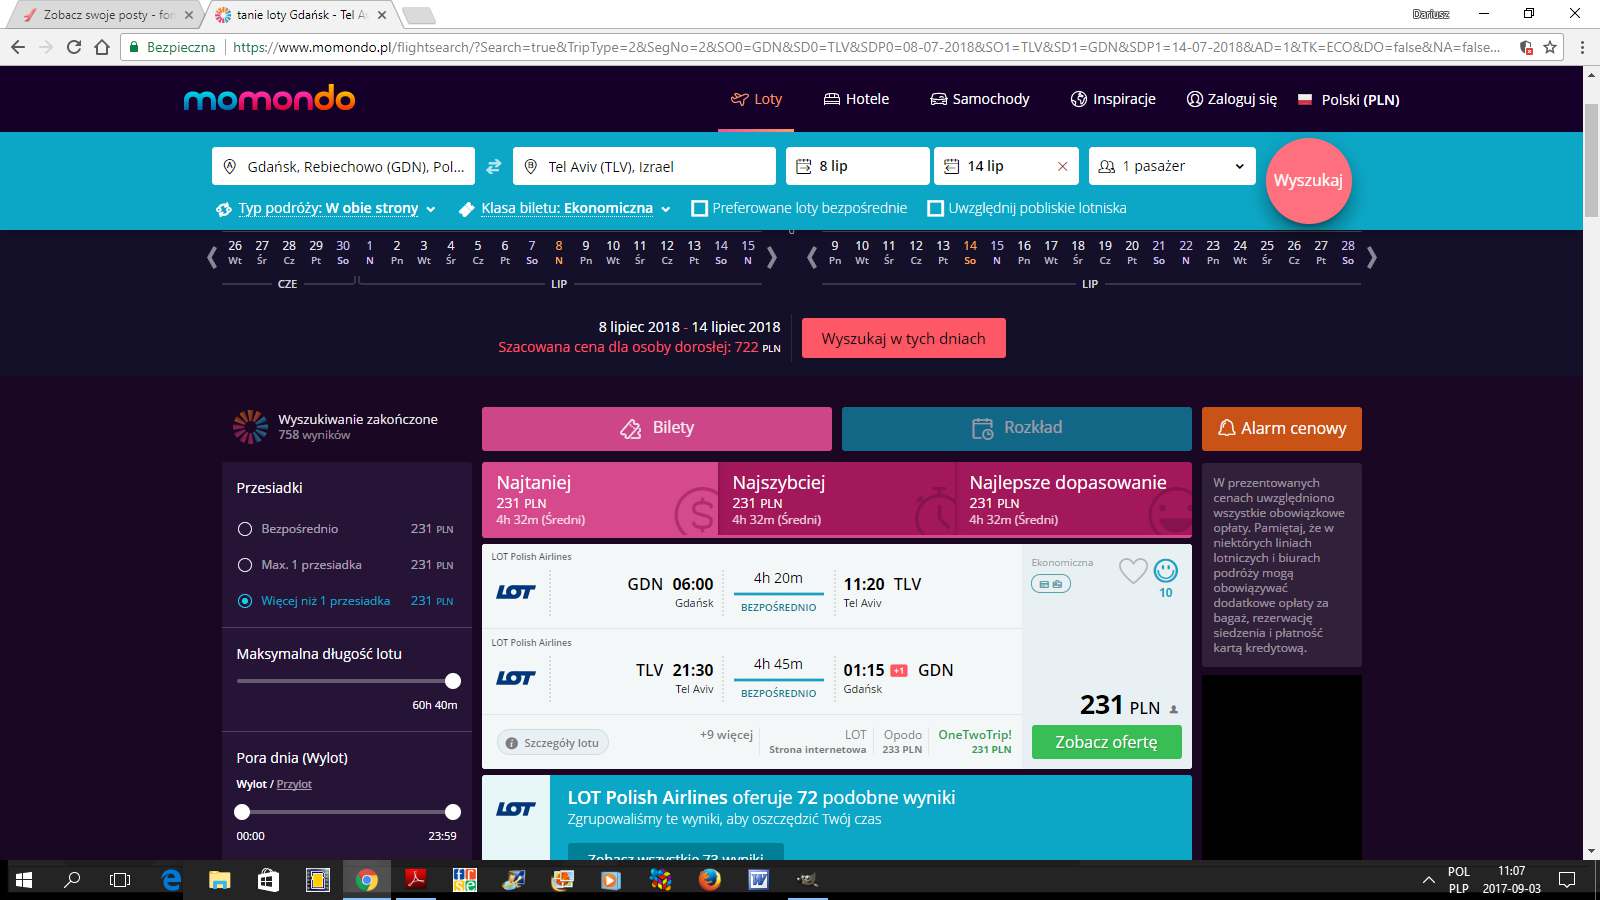The width and height of the screenshot is (1600, 900).
Task: Click Wyszukaj w tych dniach button
Action: (904, 338)
